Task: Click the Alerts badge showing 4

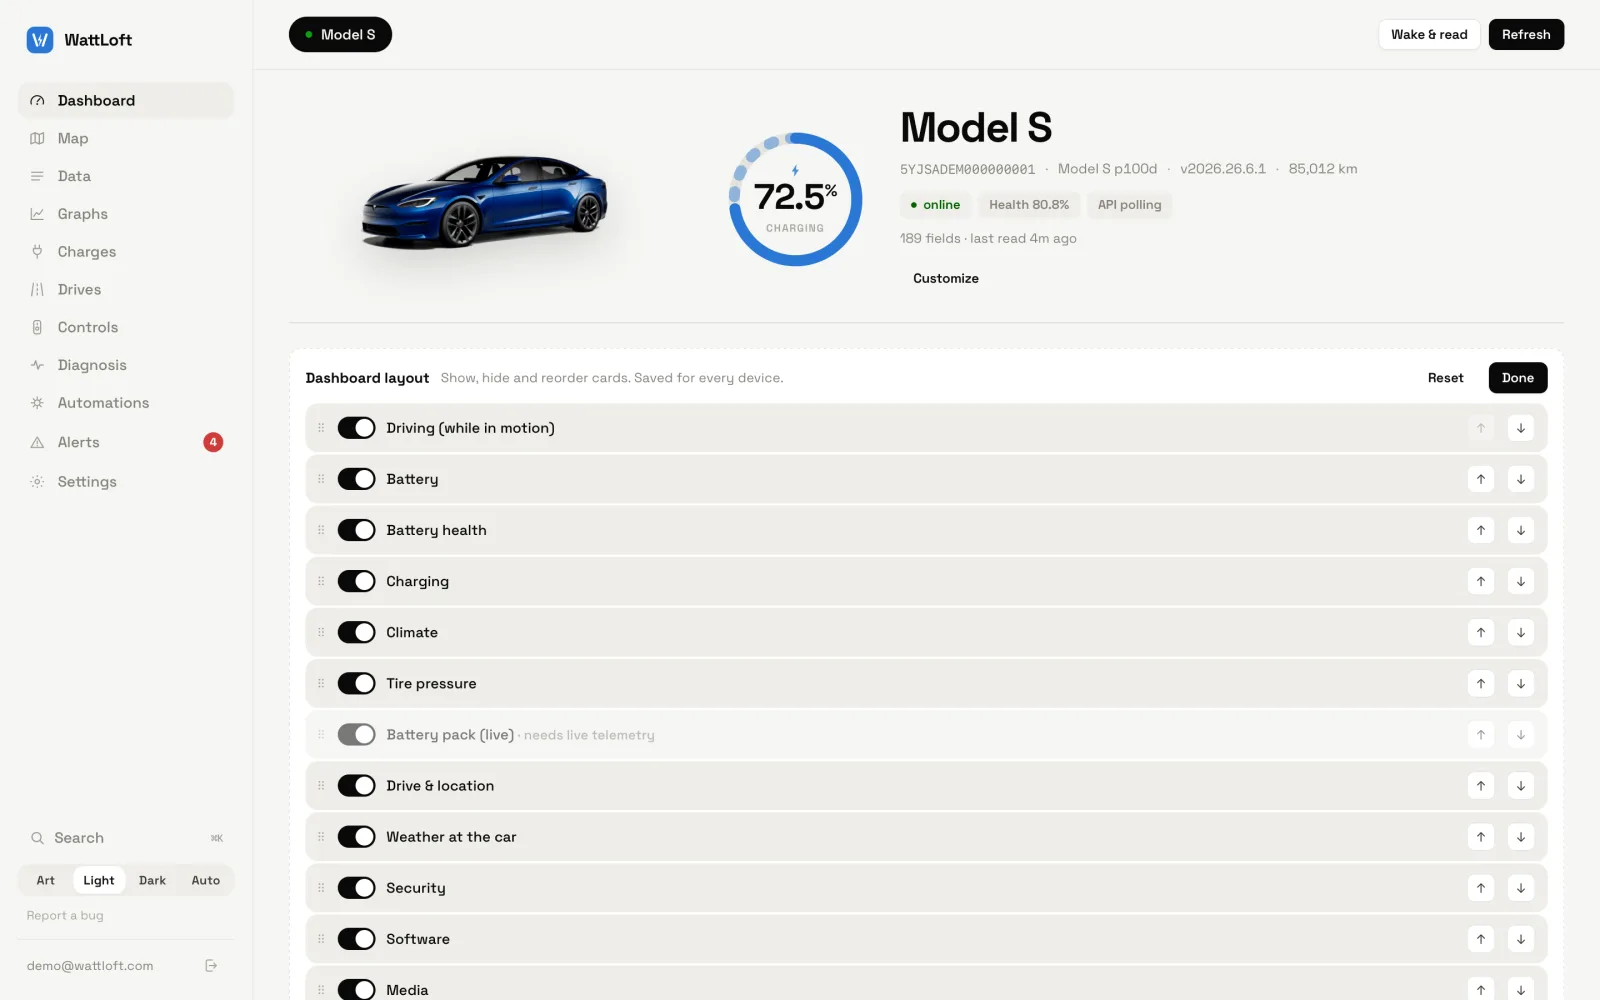Action: 213,442
